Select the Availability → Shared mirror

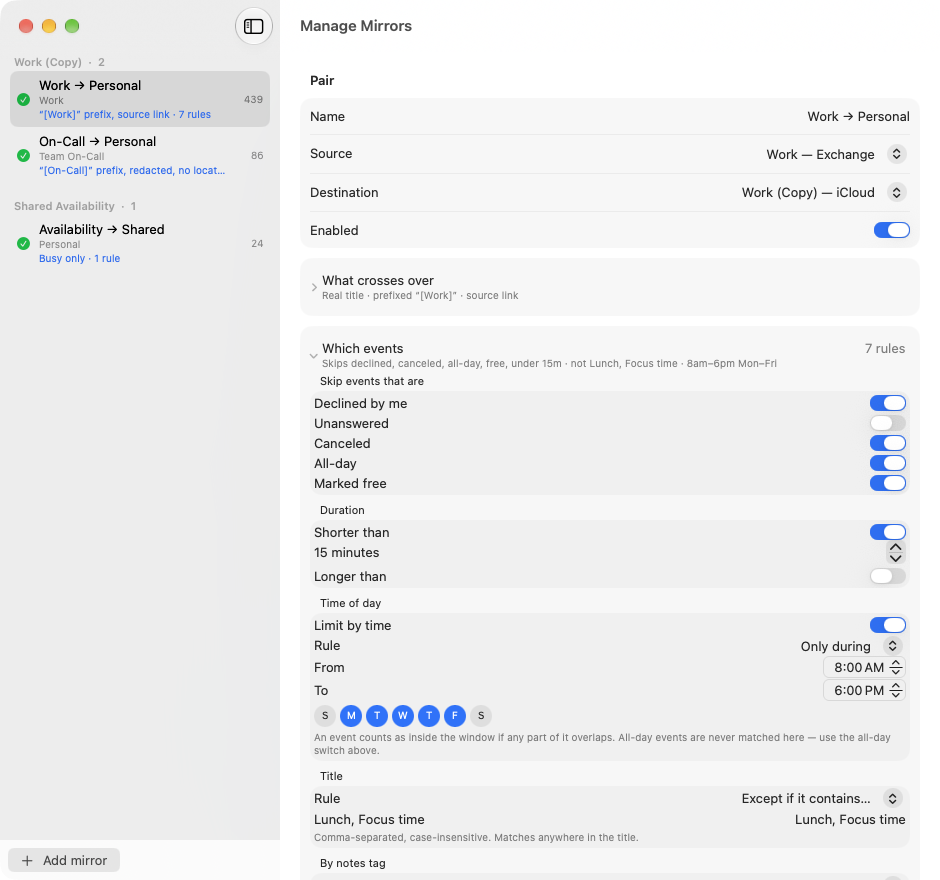coord(140,243)
